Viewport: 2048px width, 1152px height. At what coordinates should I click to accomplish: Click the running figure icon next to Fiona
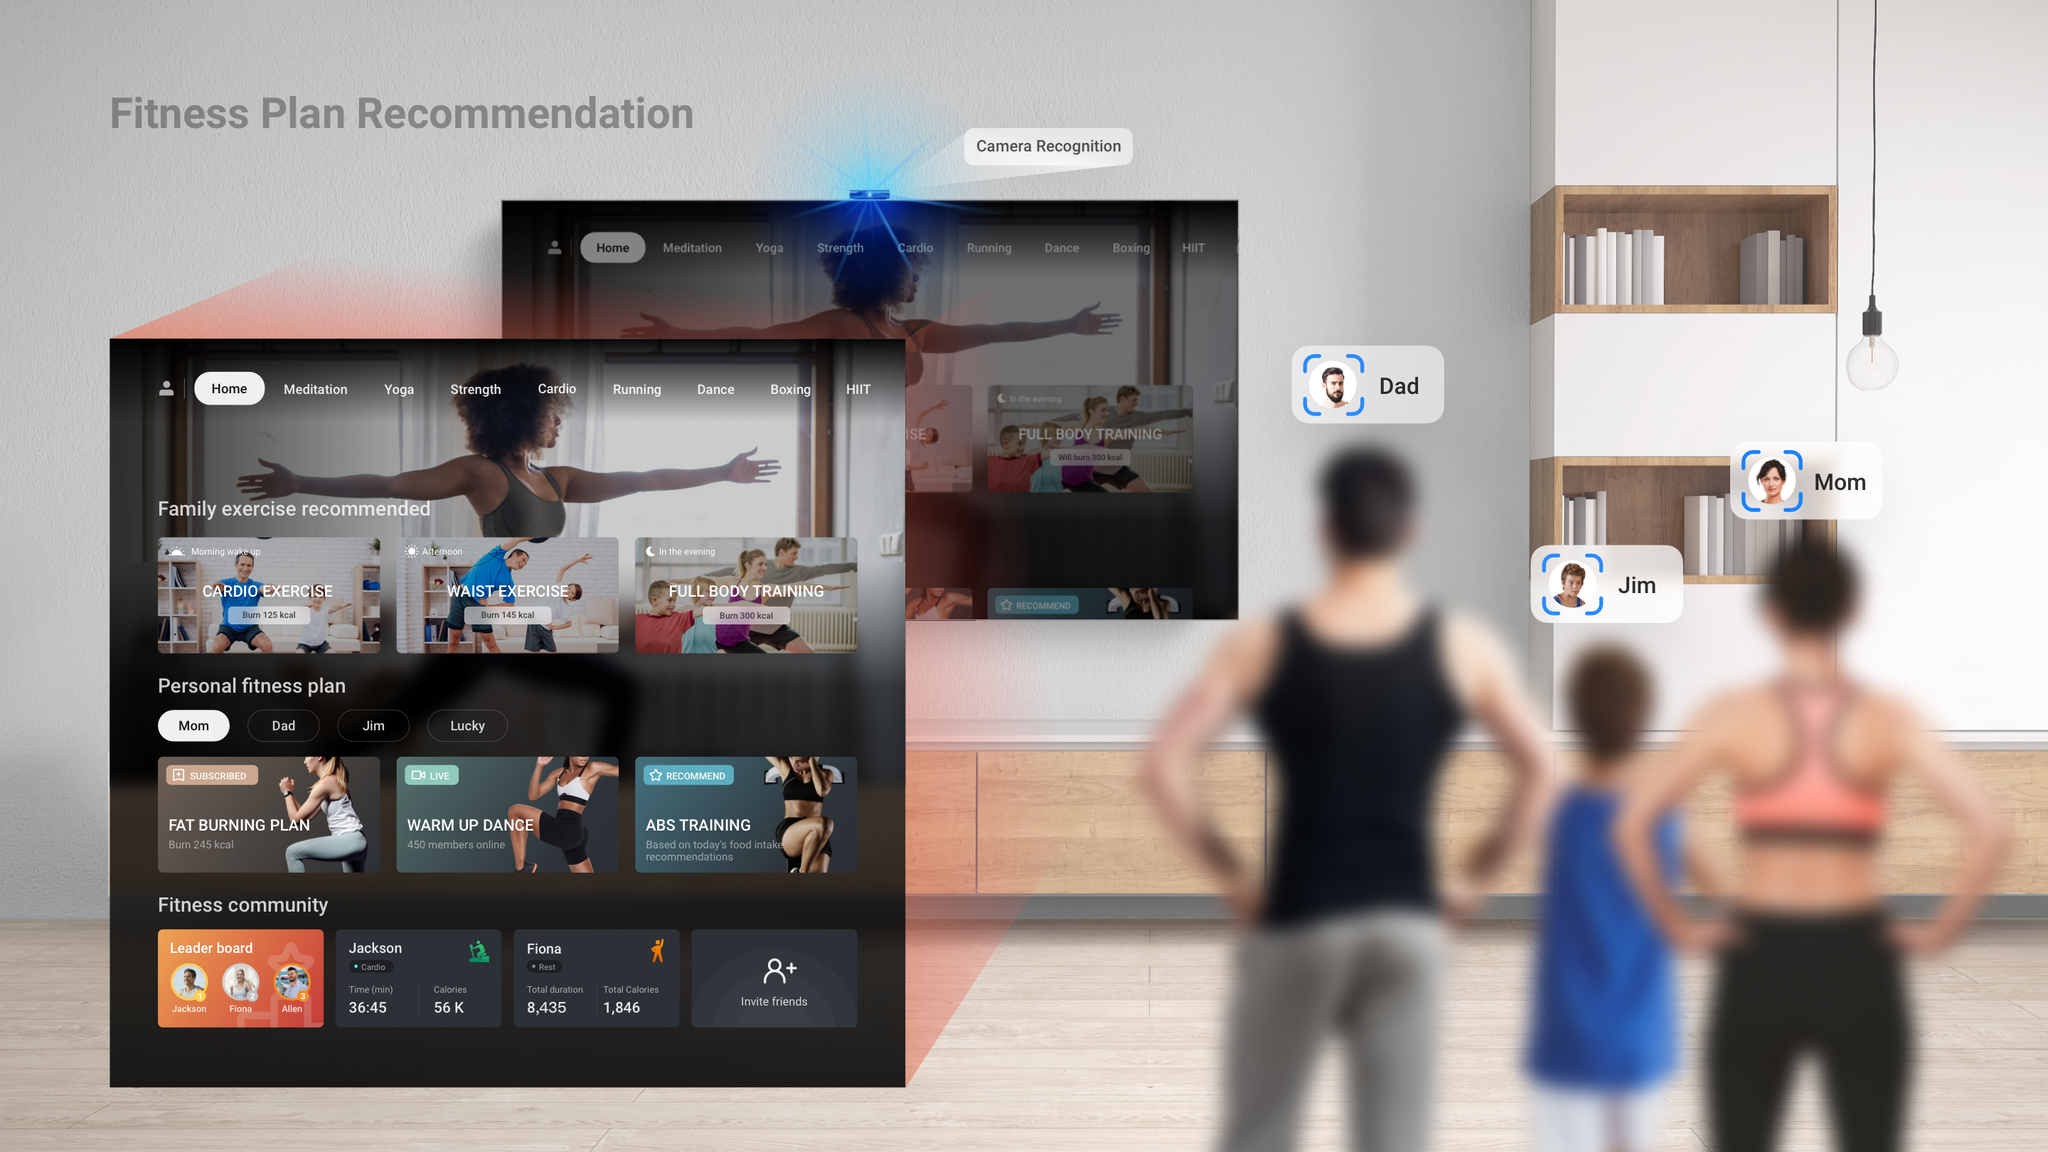658,951
